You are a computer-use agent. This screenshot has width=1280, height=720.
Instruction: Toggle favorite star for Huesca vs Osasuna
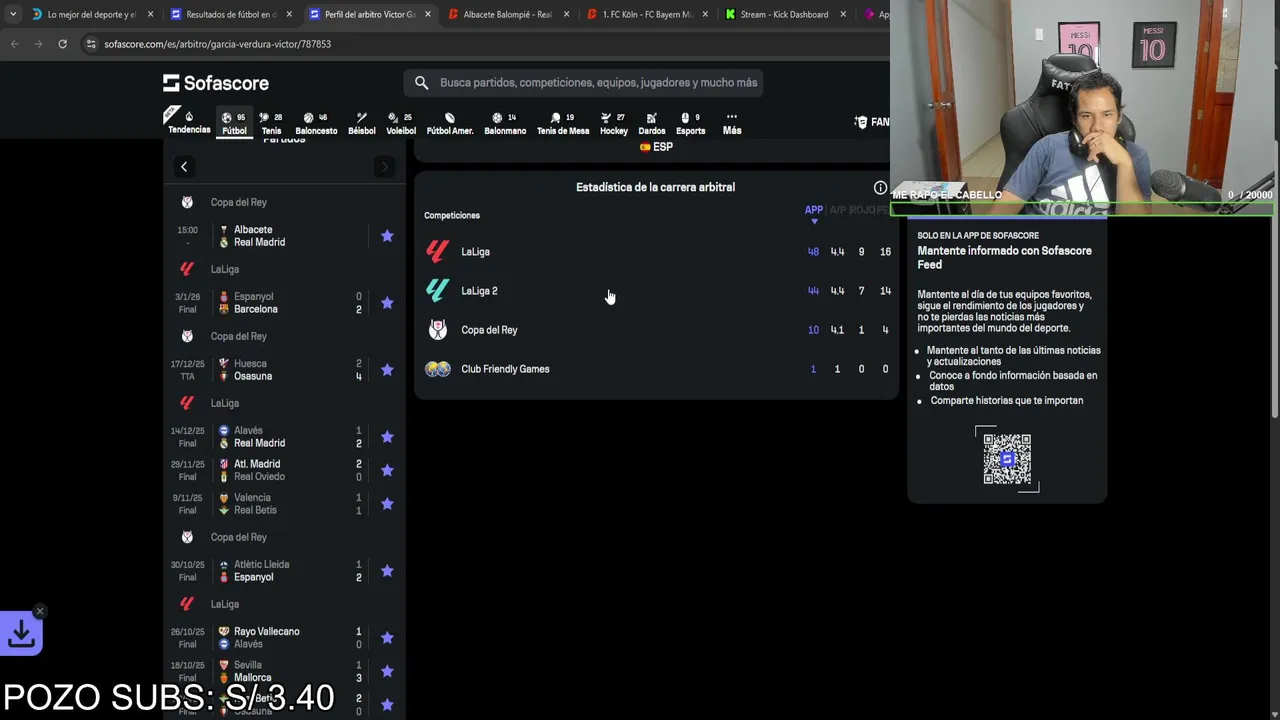387,370
